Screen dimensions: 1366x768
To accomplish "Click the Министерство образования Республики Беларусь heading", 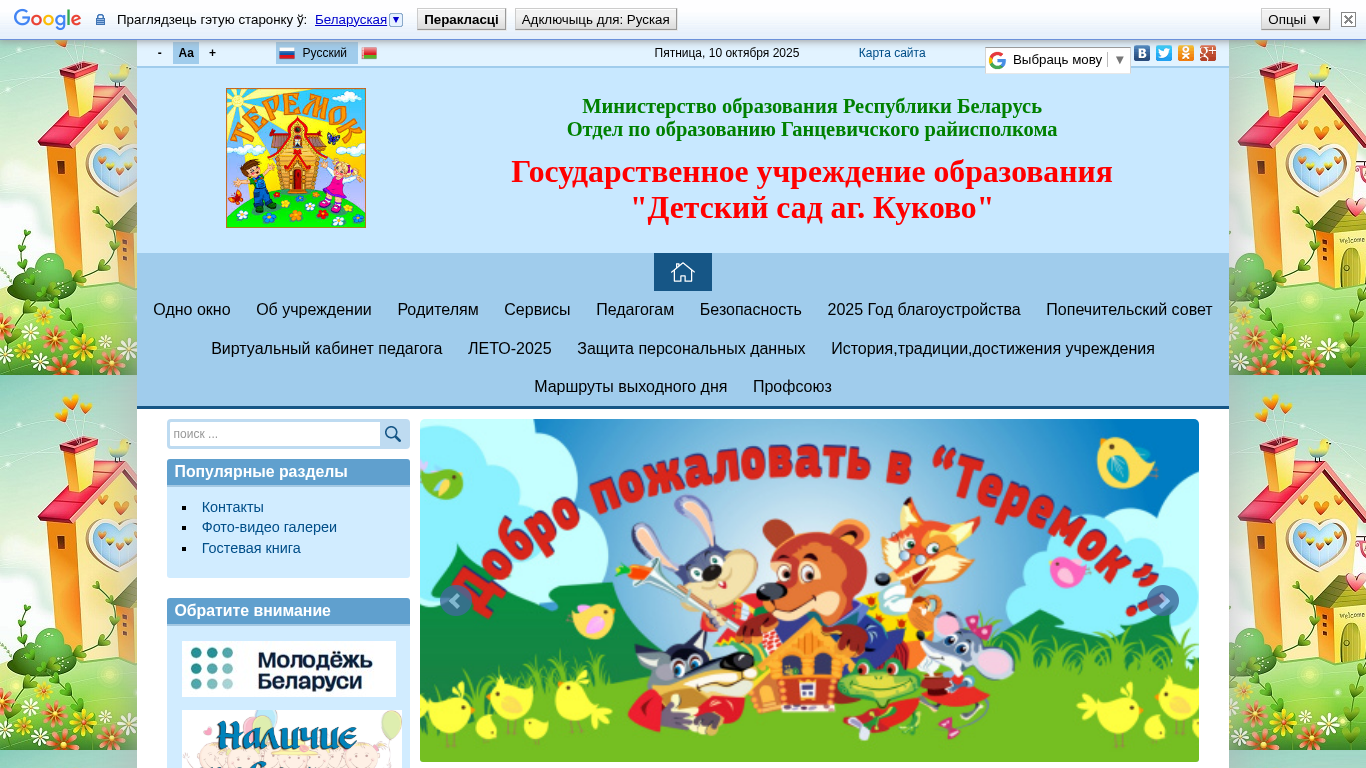I will [812, 106].
